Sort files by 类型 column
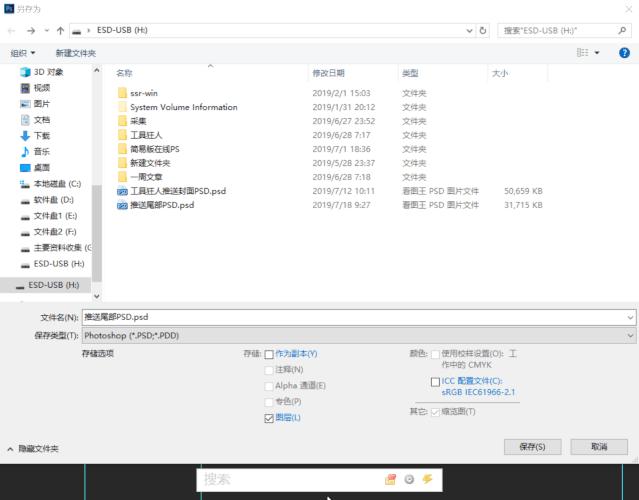 [x=410, y=73]
